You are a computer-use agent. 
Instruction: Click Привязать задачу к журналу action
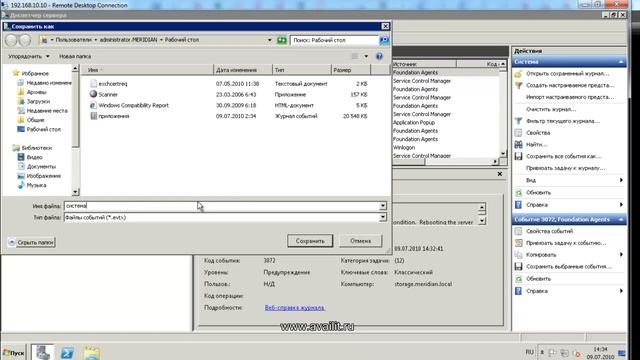[565, 168]
